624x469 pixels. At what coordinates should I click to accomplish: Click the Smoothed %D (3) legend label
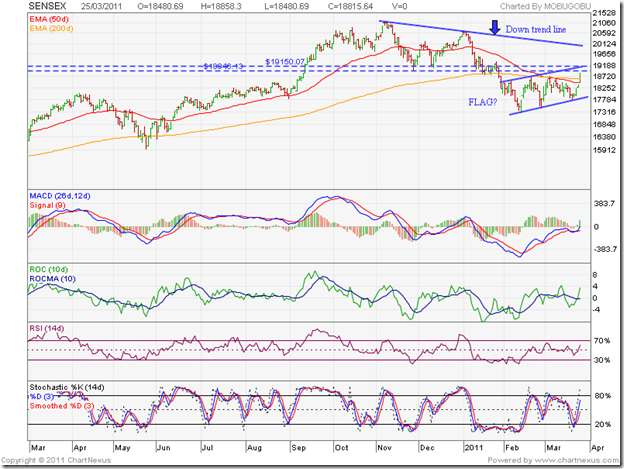point(62,406)
